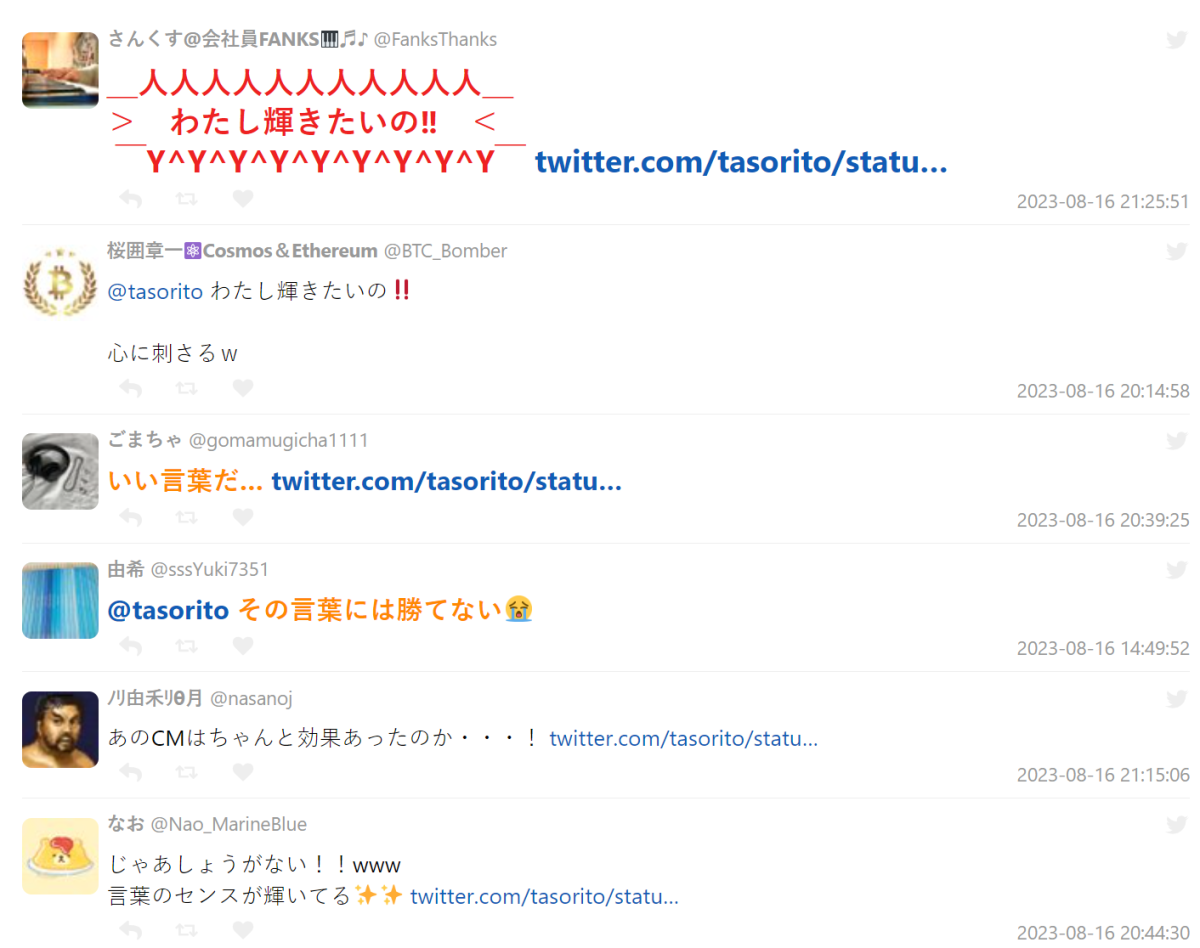Retweet the FanksThanks tweet
1200x948 pixels.
186,199
